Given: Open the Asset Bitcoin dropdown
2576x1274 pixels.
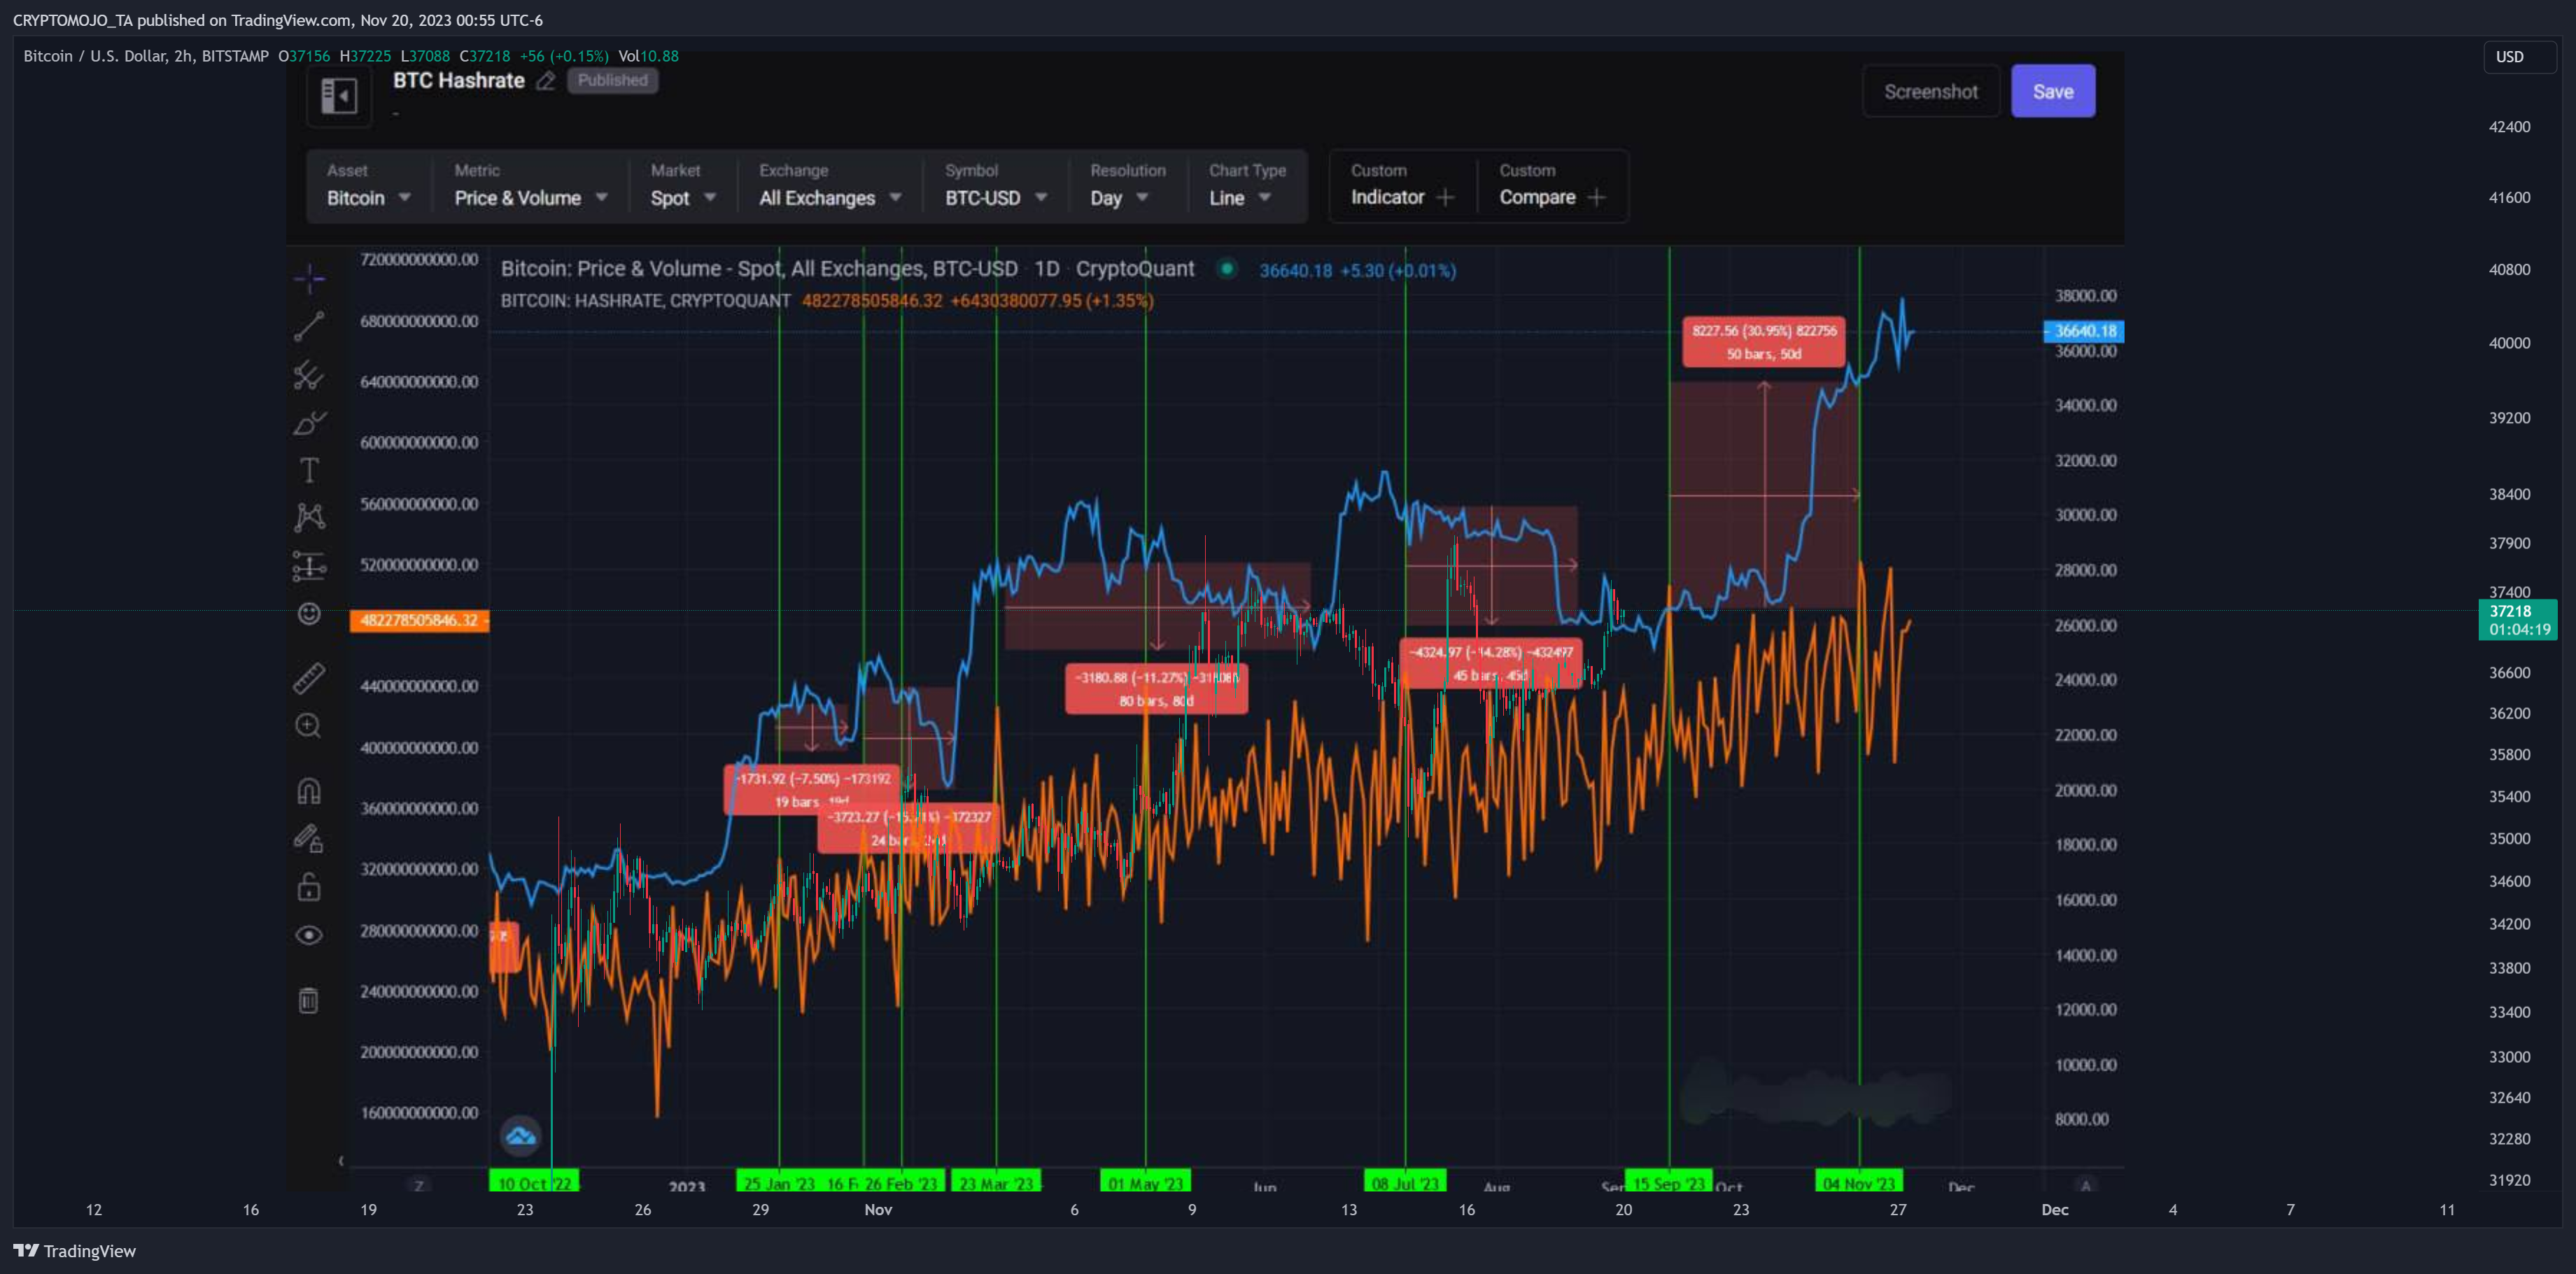Looking at the screenshot, I should click(369, 186).
